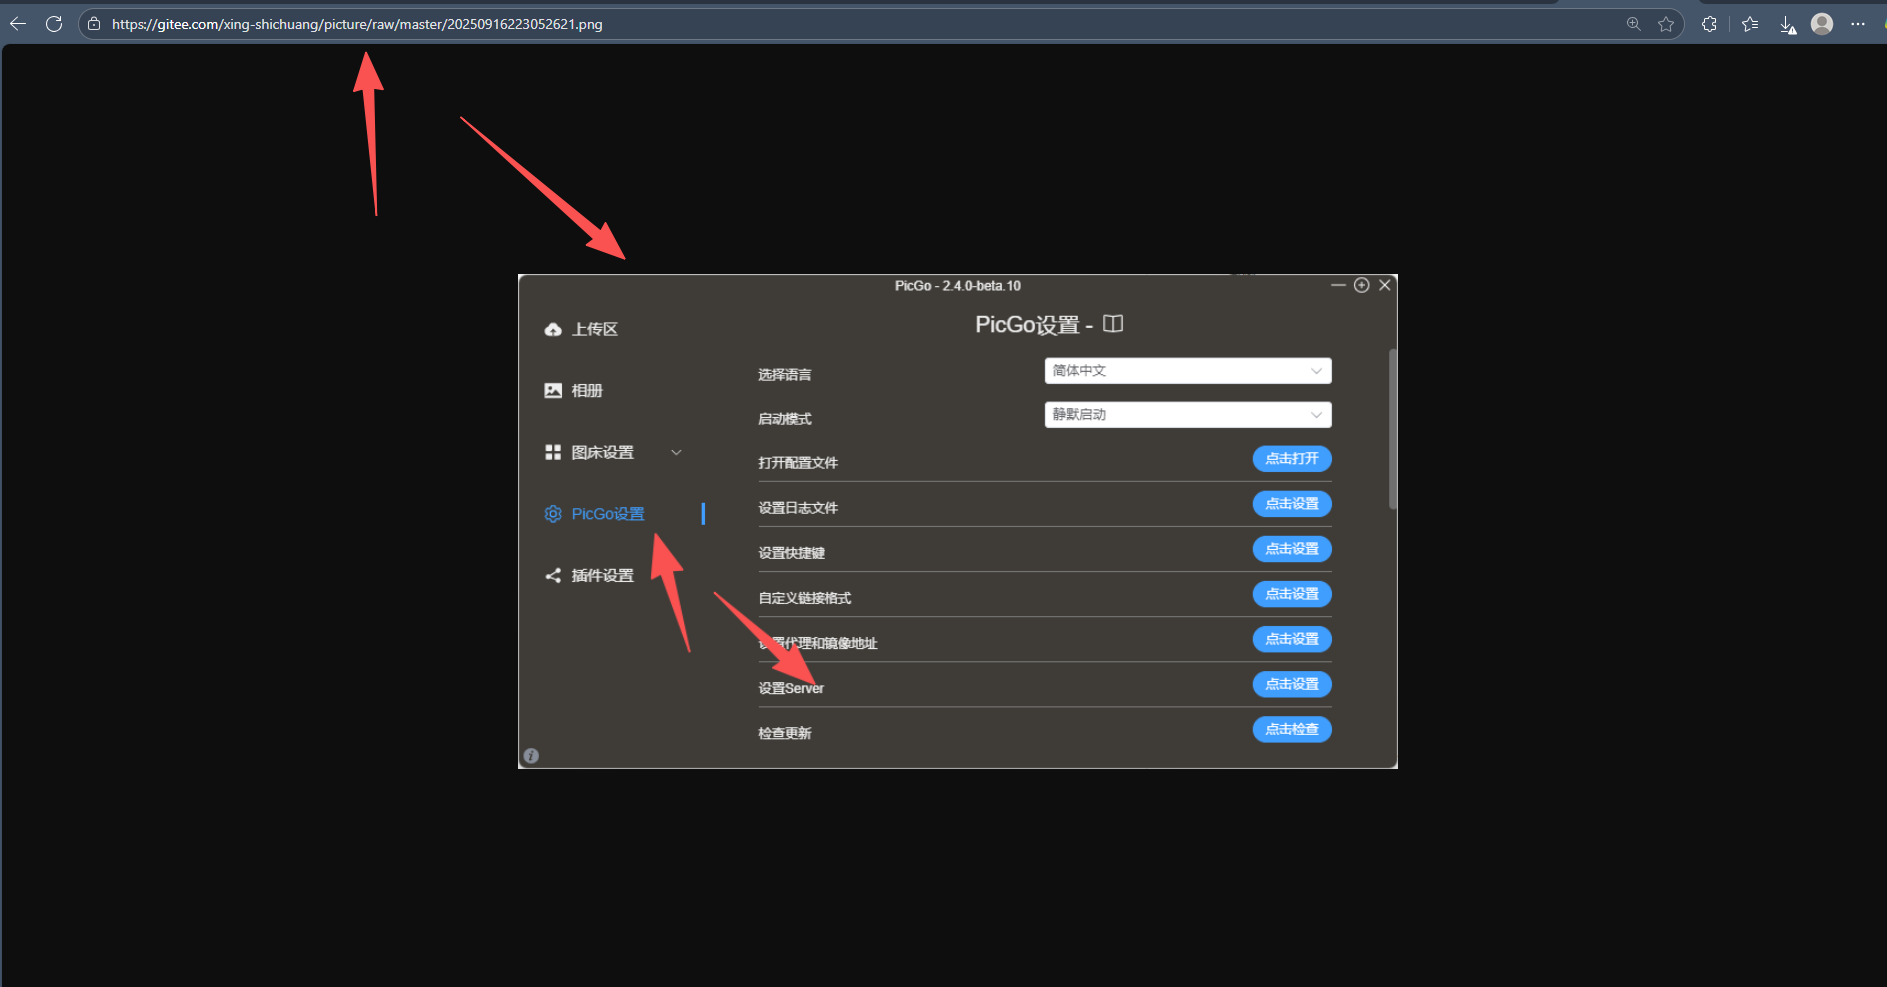Click the 自定义链接格式 label
The image size is (1887, 987).
click(805, 598)
